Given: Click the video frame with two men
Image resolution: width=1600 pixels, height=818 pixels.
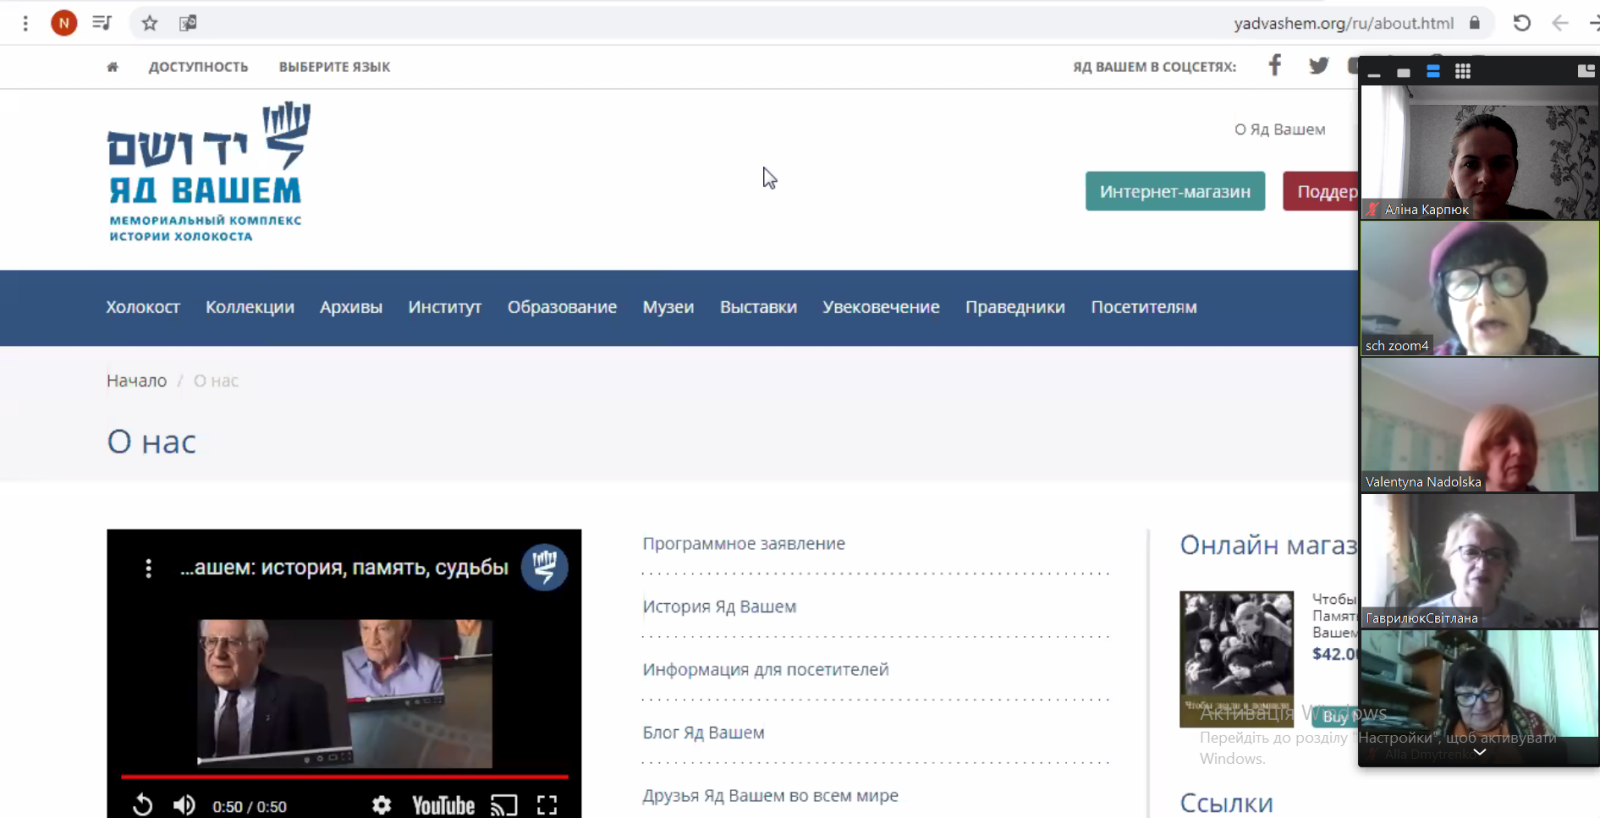Looking at the screenshot, I should pos(344,693).
